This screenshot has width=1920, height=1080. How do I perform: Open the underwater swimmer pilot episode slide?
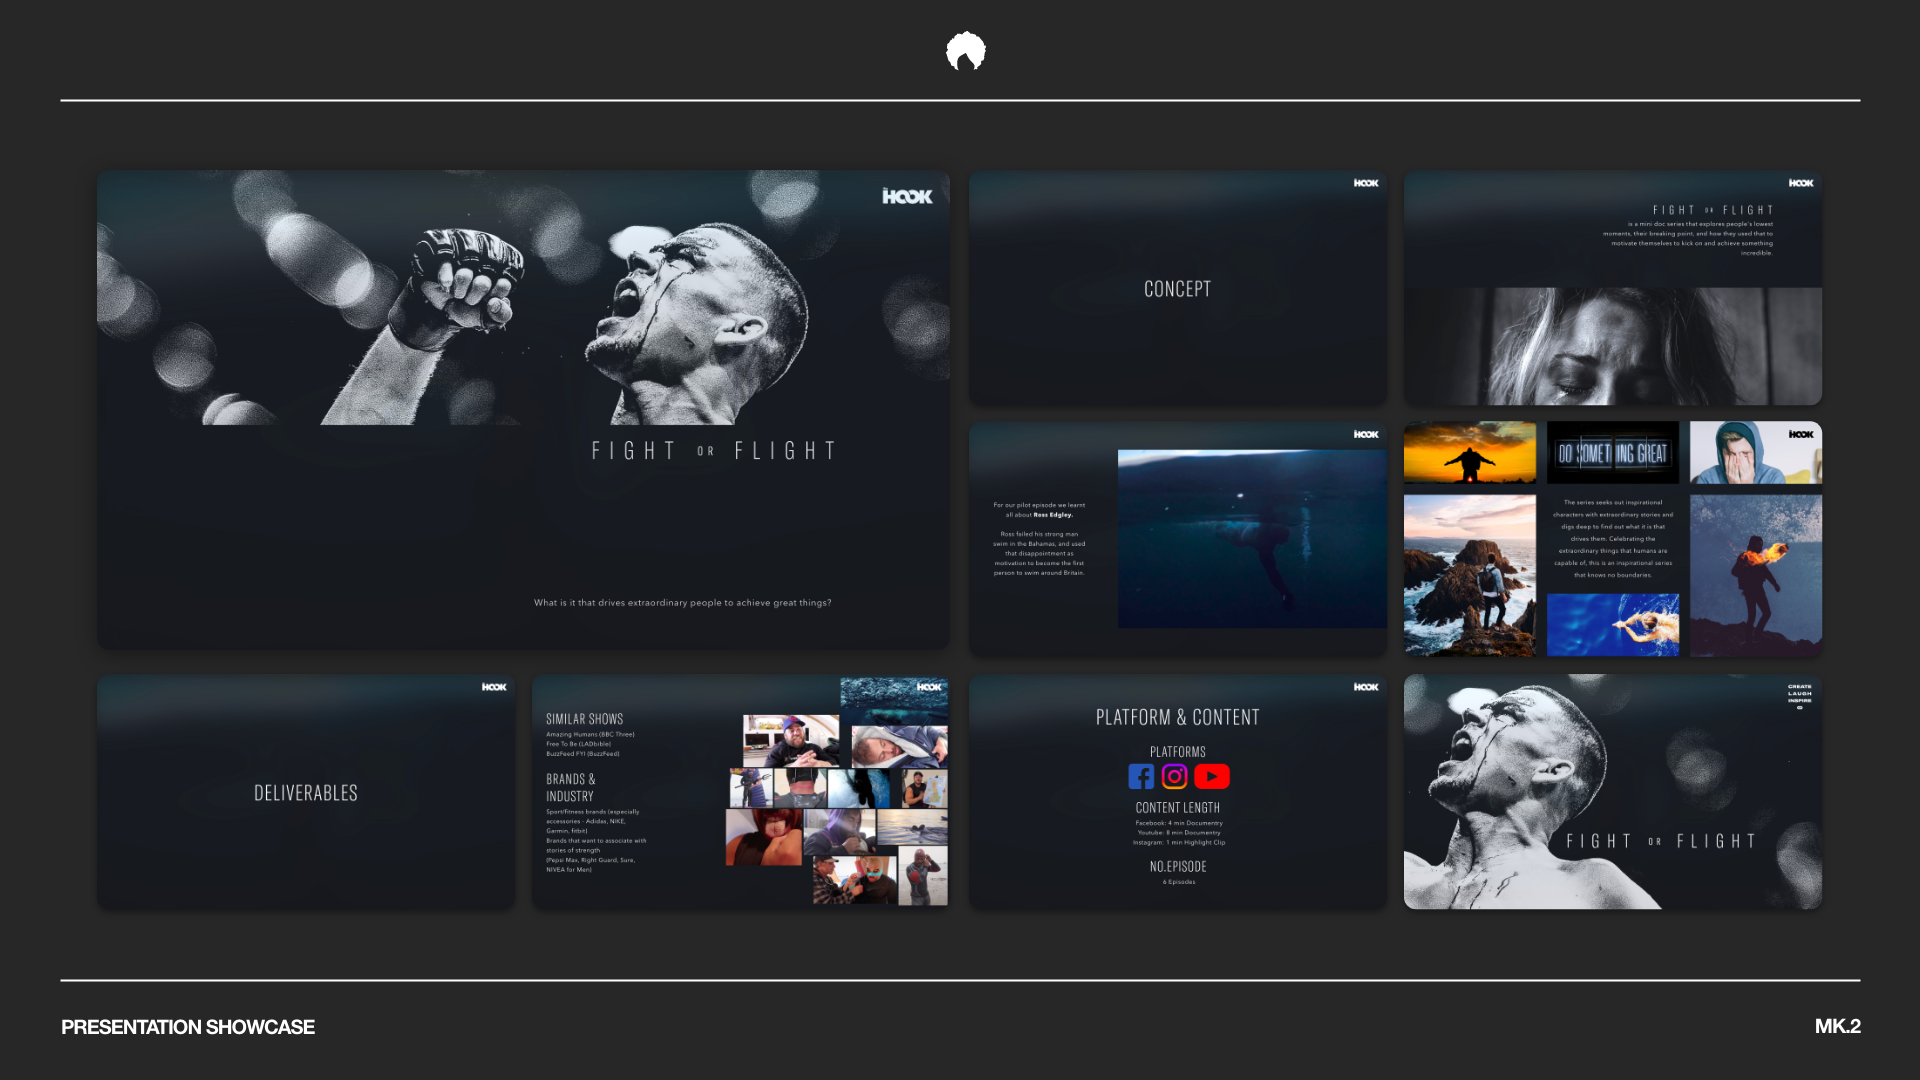pyautogui.click(x=1177, y=540)
